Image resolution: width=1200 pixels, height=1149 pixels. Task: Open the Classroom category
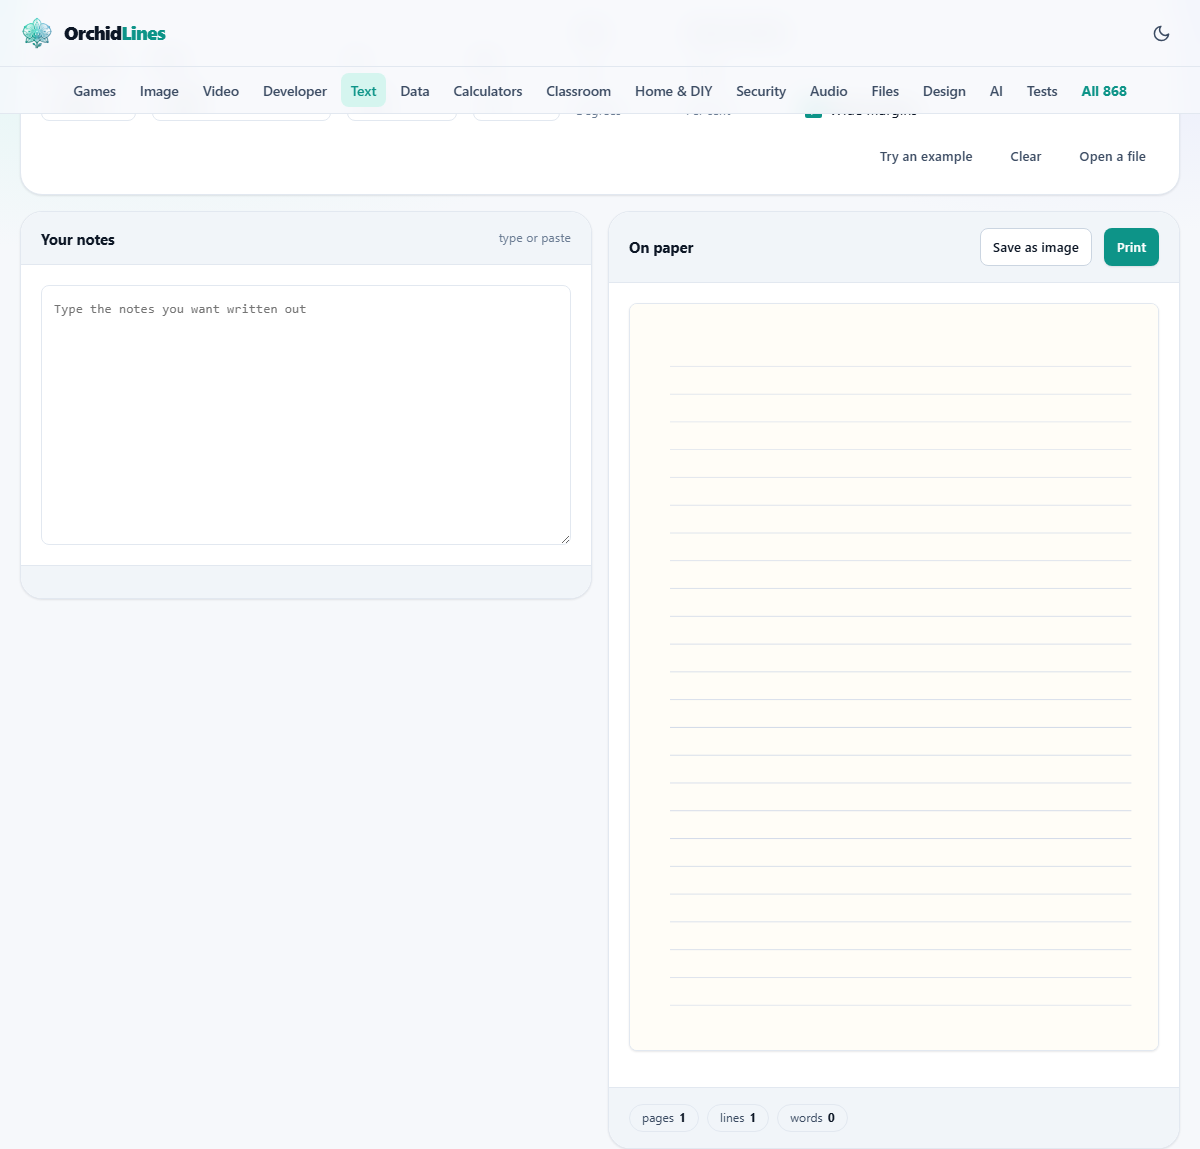(x=578, y=91)
